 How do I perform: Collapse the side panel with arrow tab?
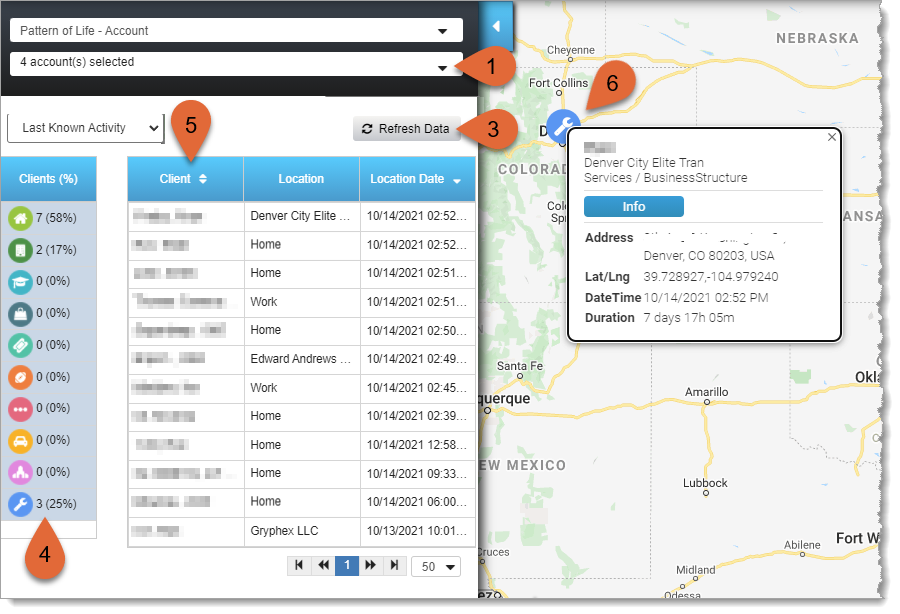pos(497,25)
